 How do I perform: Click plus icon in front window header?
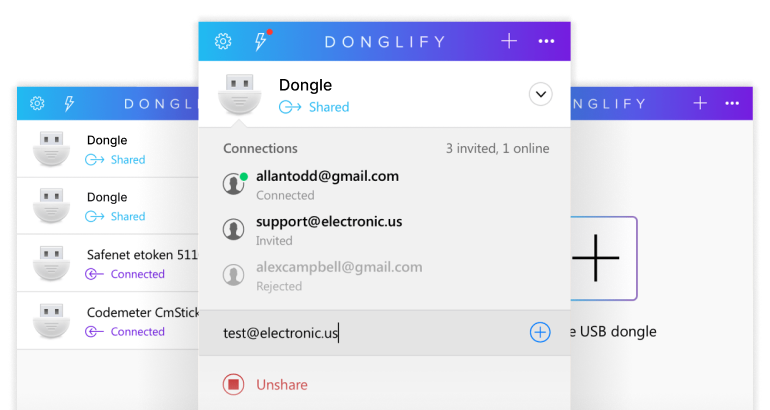509,41
